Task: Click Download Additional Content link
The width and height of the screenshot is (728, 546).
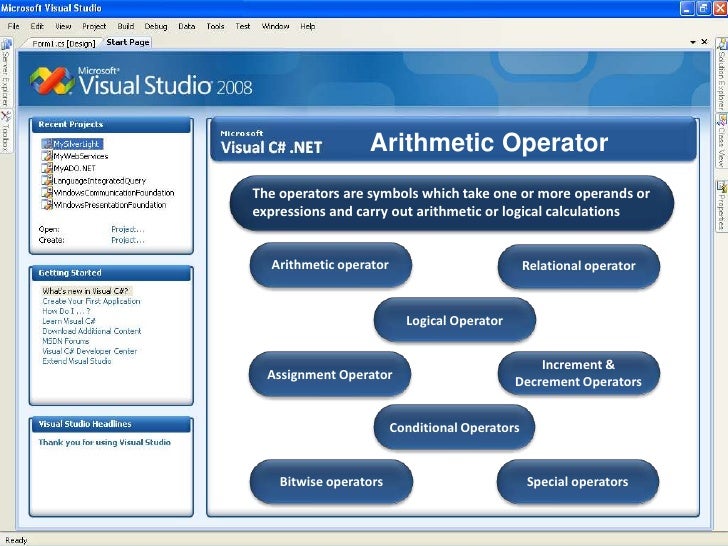Action: click(91, 331)
